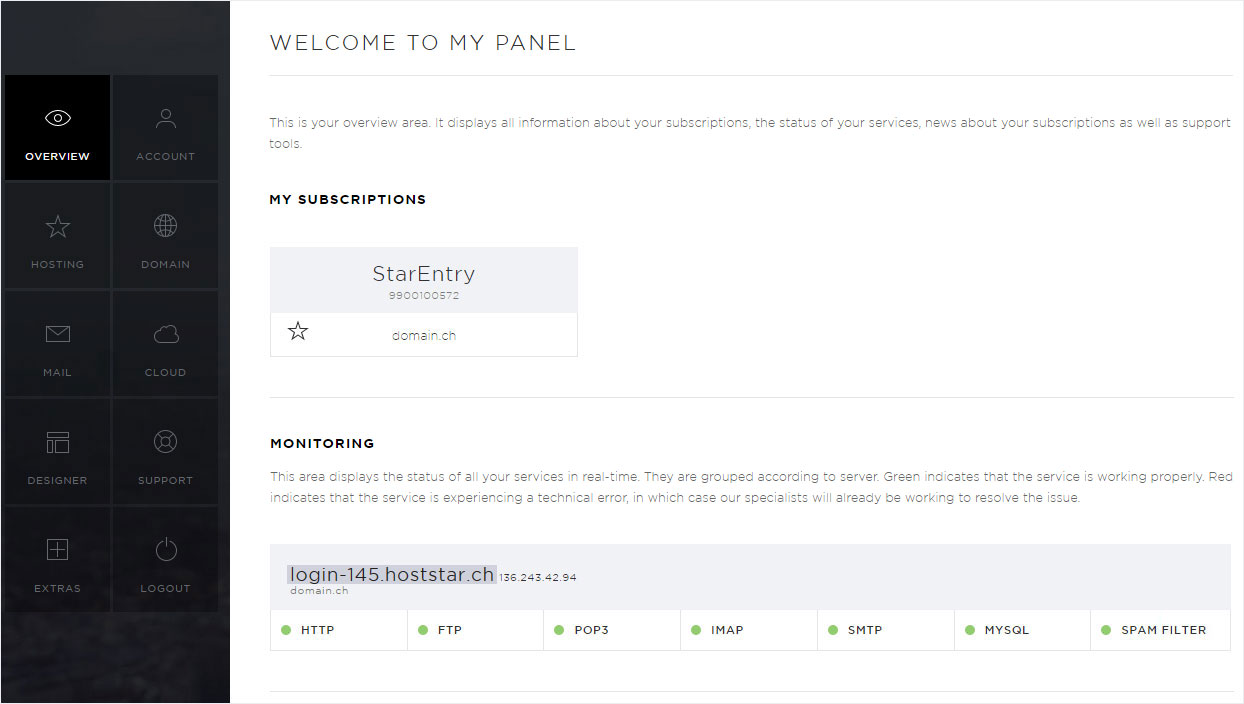Open the Account person icon
The width and height of the screenshot is (1244, 704).
[166, 119]
